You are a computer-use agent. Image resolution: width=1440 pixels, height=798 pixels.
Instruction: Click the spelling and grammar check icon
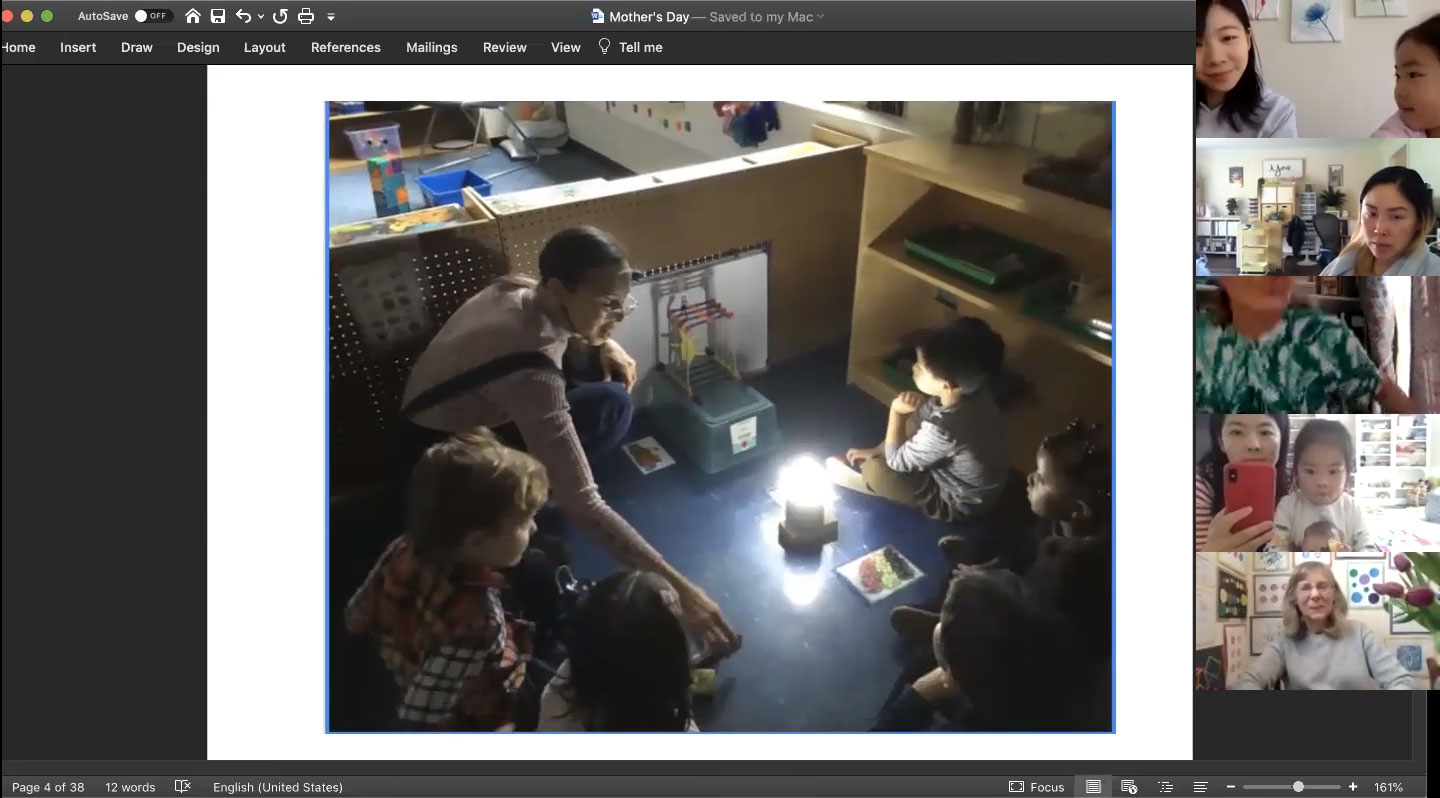[x=183, y=787]
